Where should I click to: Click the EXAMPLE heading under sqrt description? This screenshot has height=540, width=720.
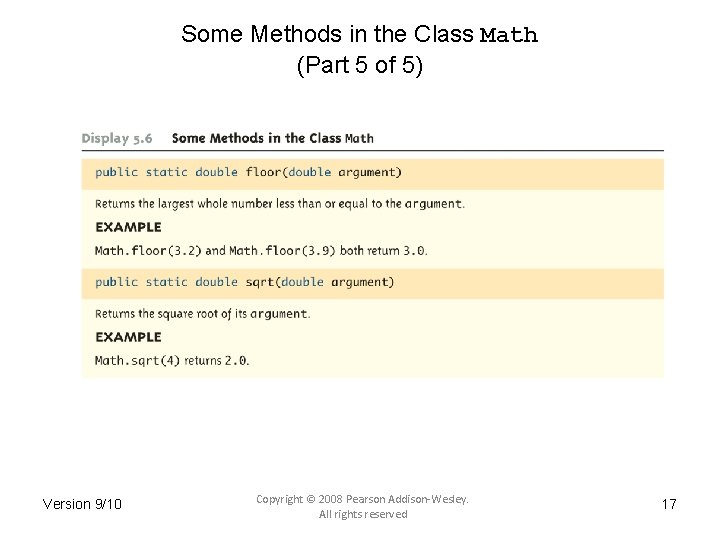(128, 337)
